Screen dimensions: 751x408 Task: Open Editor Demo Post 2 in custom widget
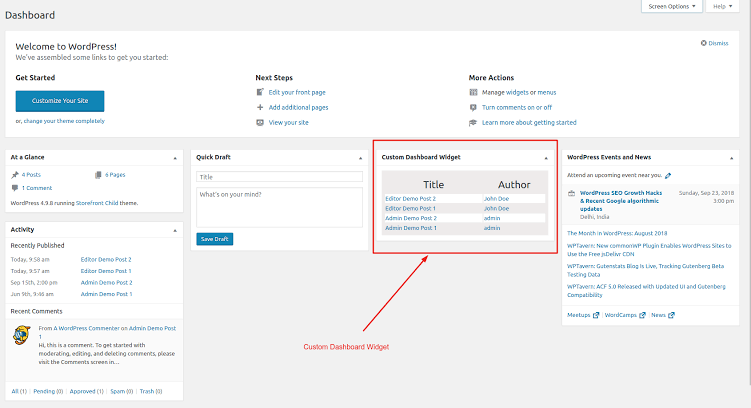(410, 199)
